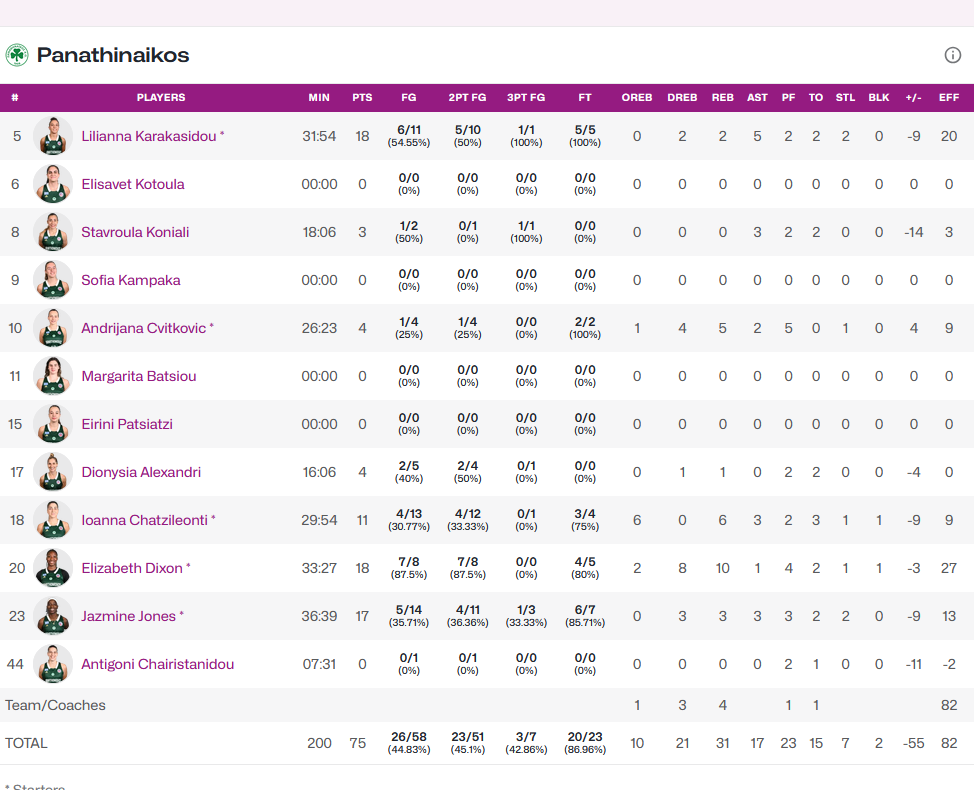Select Ioanna Chatzileonti's avatar photo
974x790 pixels.
click(53, 520)
